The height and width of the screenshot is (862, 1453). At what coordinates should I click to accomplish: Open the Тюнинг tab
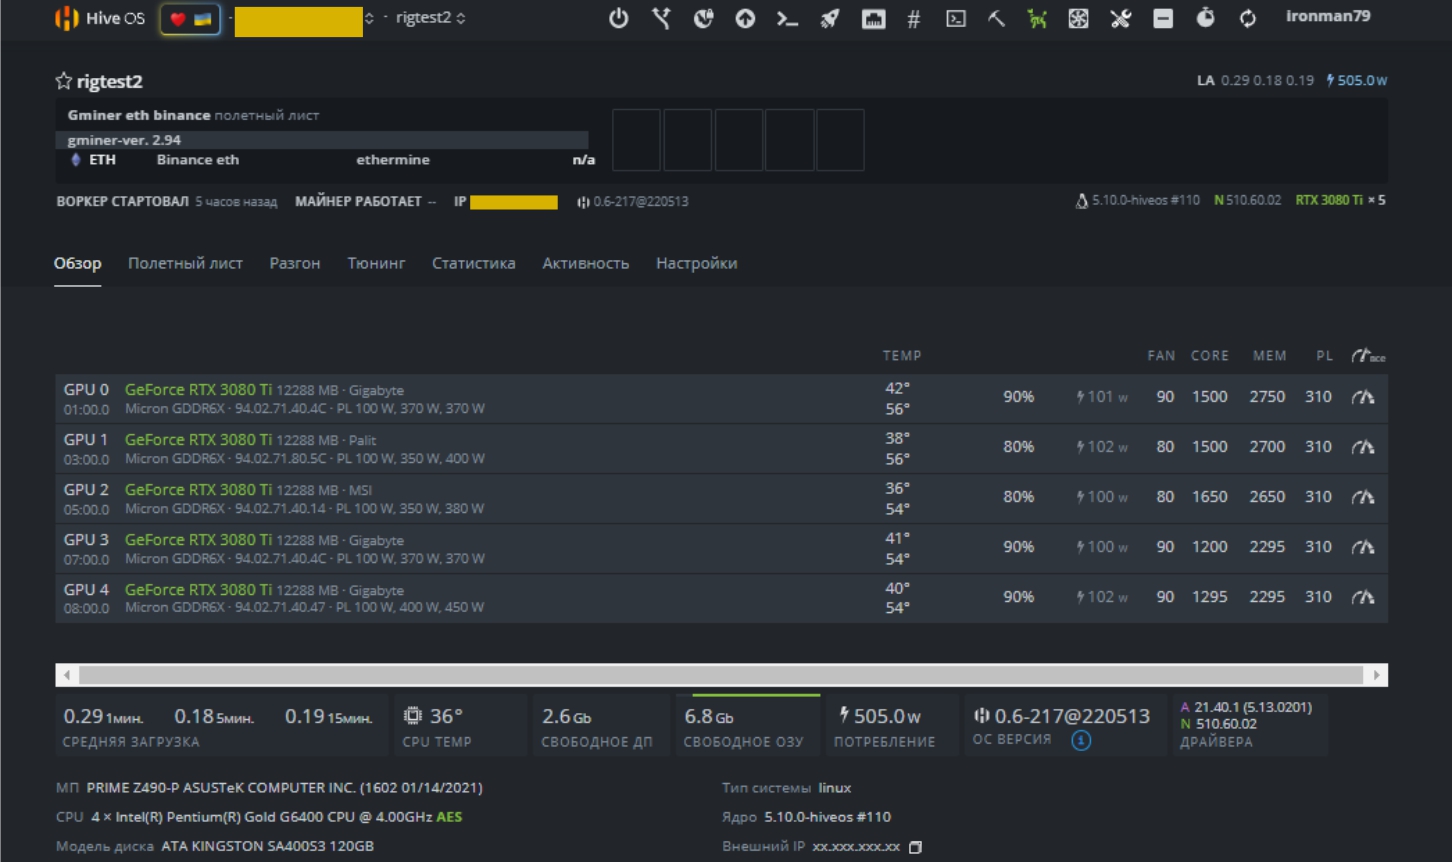376,263
